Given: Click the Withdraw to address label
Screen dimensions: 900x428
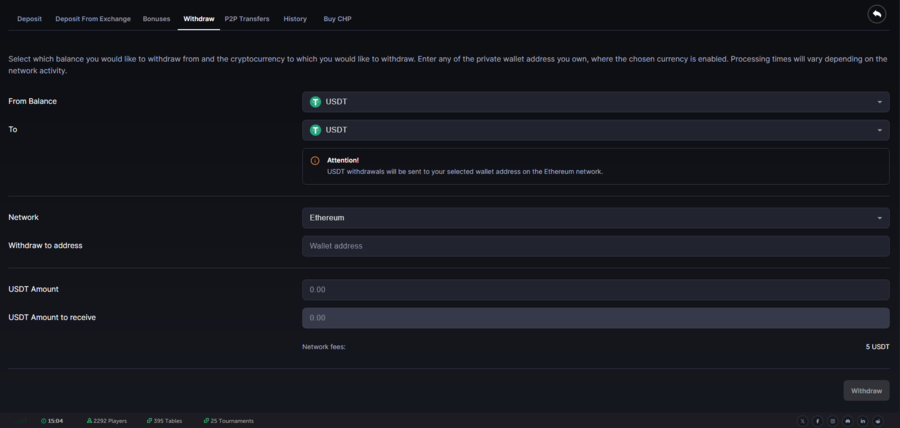Looking at the screenshot, I should pyautogui.click(x=45, y=246).
